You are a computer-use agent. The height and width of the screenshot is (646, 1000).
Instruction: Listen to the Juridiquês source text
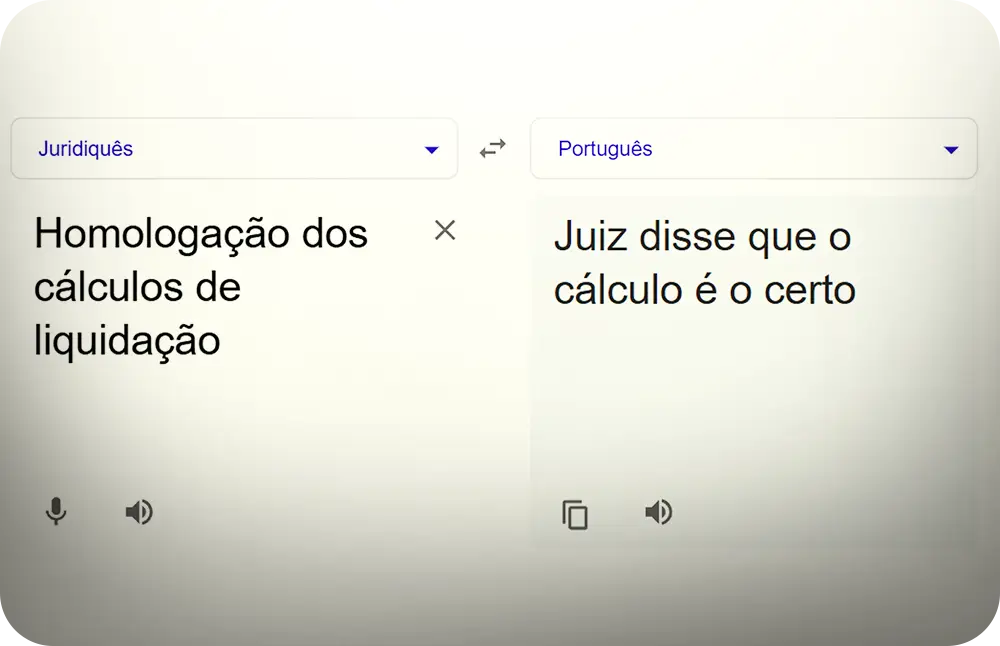(x=139, y=512)
